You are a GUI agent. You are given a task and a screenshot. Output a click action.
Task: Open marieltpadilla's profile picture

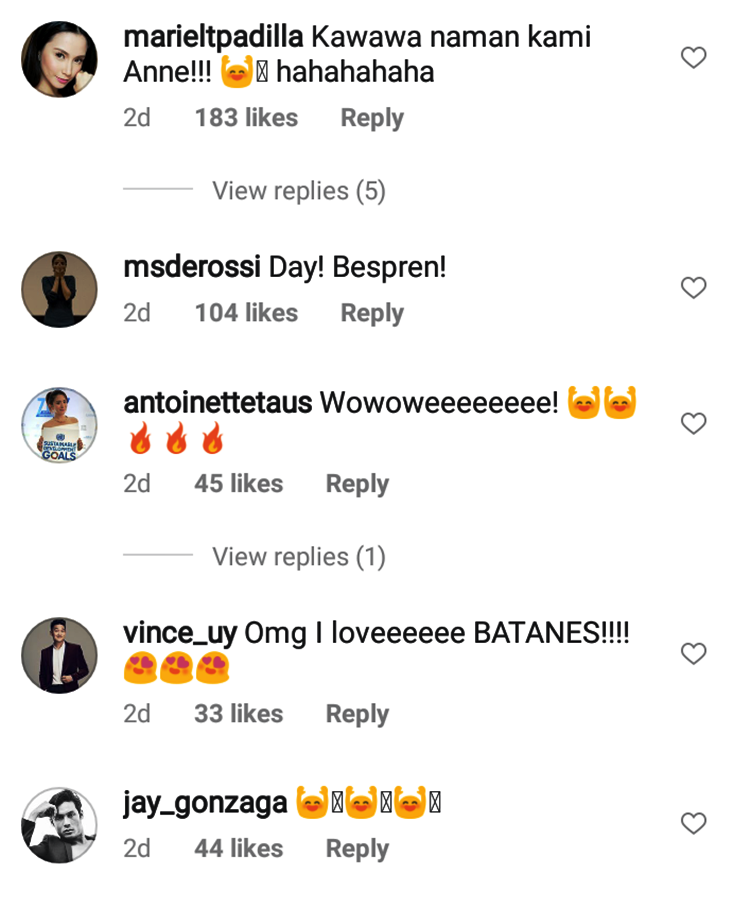tap(60, 59)
